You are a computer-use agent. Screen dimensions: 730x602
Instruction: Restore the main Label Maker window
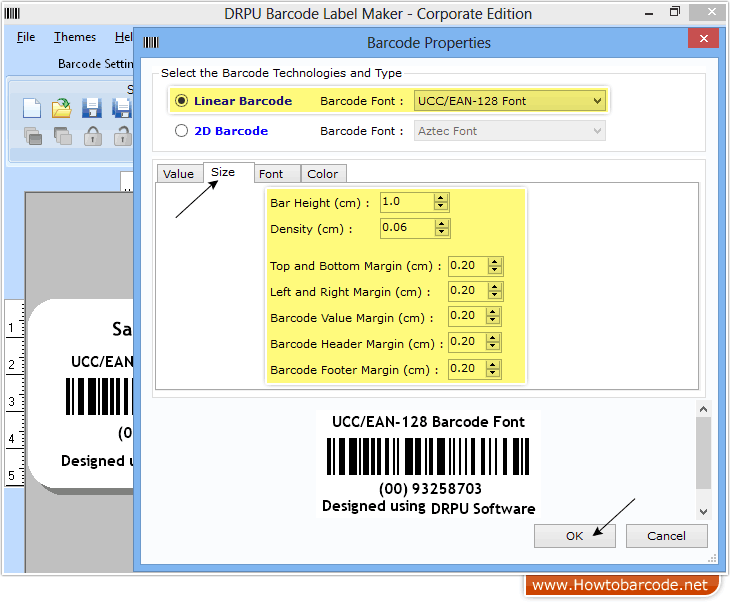click(x=675, y=12)
